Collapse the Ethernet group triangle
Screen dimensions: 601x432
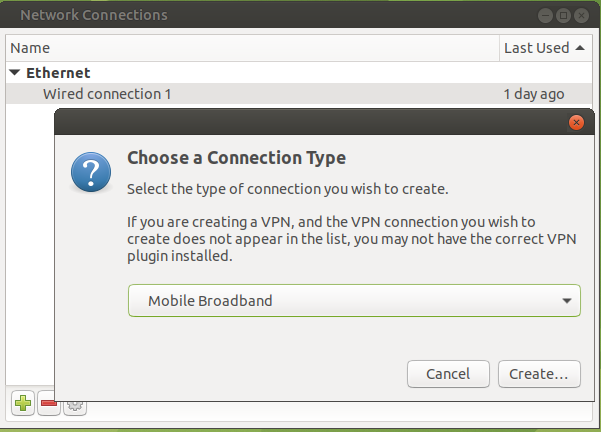tap(15, 73)
